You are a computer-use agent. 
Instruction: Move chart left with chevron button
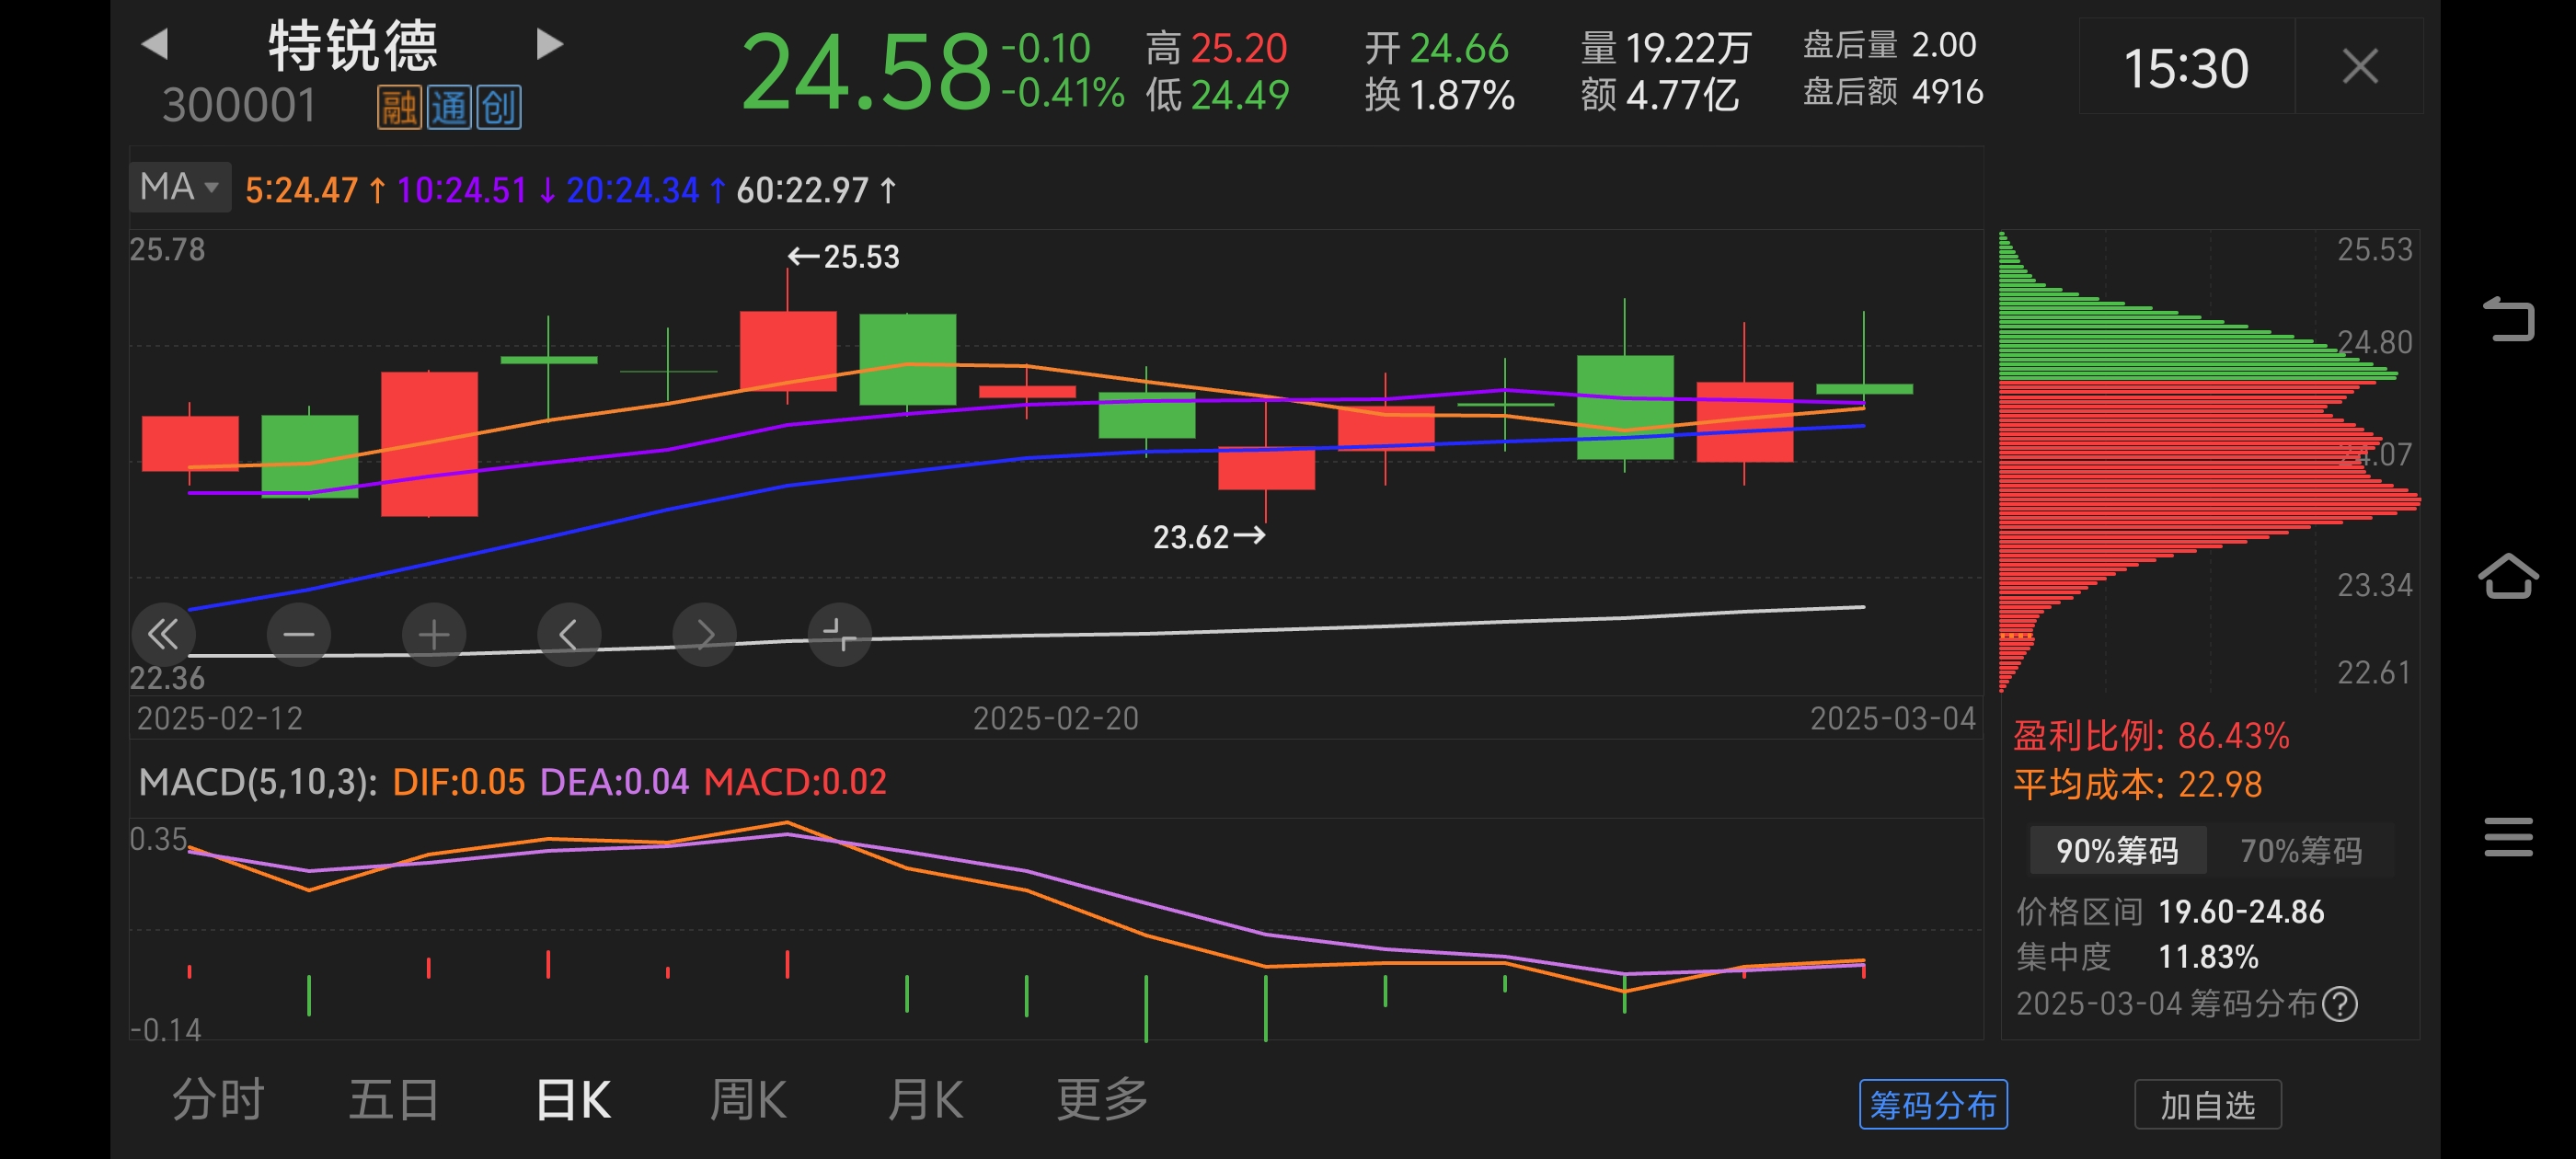point(568,634)
